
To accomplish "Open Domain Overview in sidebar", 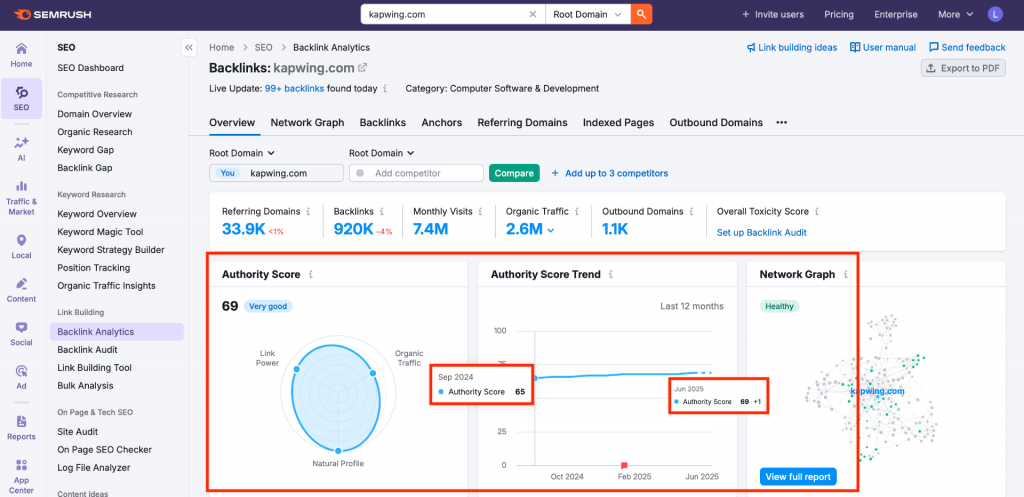I will [x=95, y=114].
